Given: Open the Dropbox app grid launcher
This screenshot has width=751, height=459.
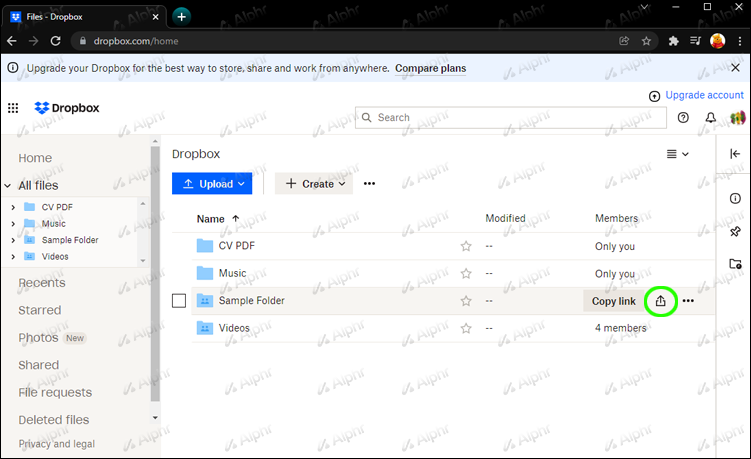Looking at the screenshot, I should (13, 108).
